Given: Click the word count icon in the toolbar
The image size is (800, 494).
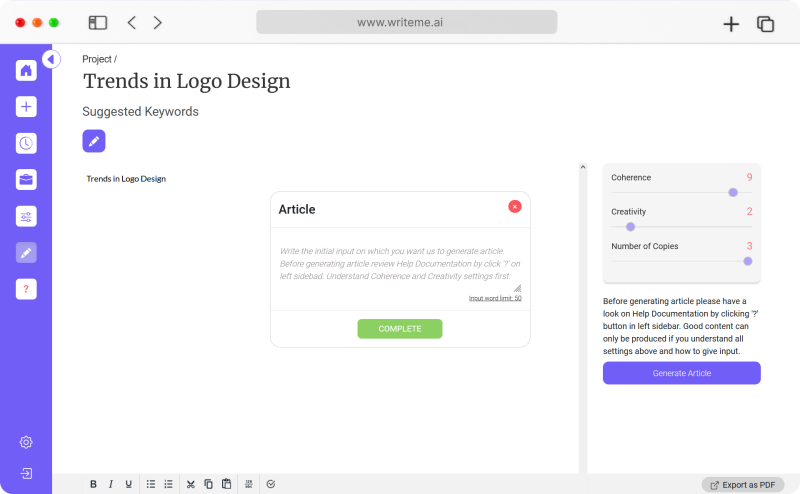Looking at the screenshot, I should (248, 484).
